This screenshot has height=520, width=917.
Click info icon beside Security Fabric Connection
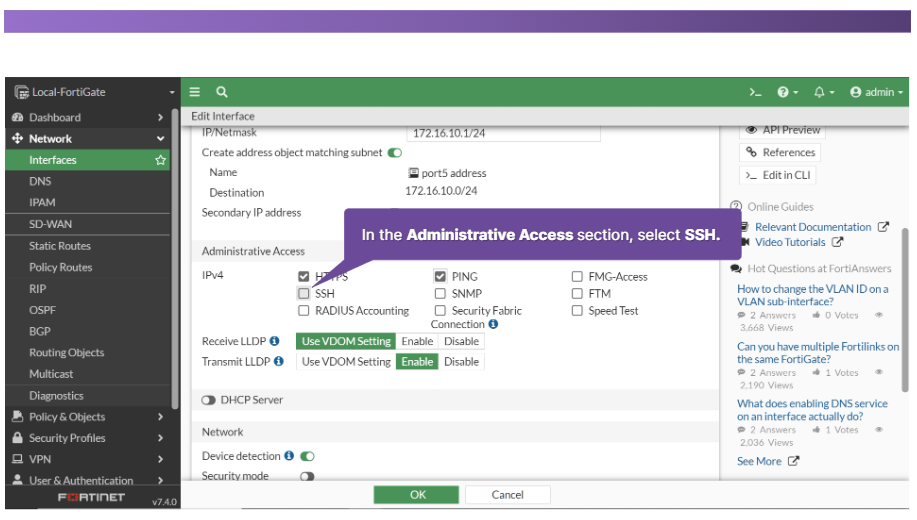coord(494,324)
